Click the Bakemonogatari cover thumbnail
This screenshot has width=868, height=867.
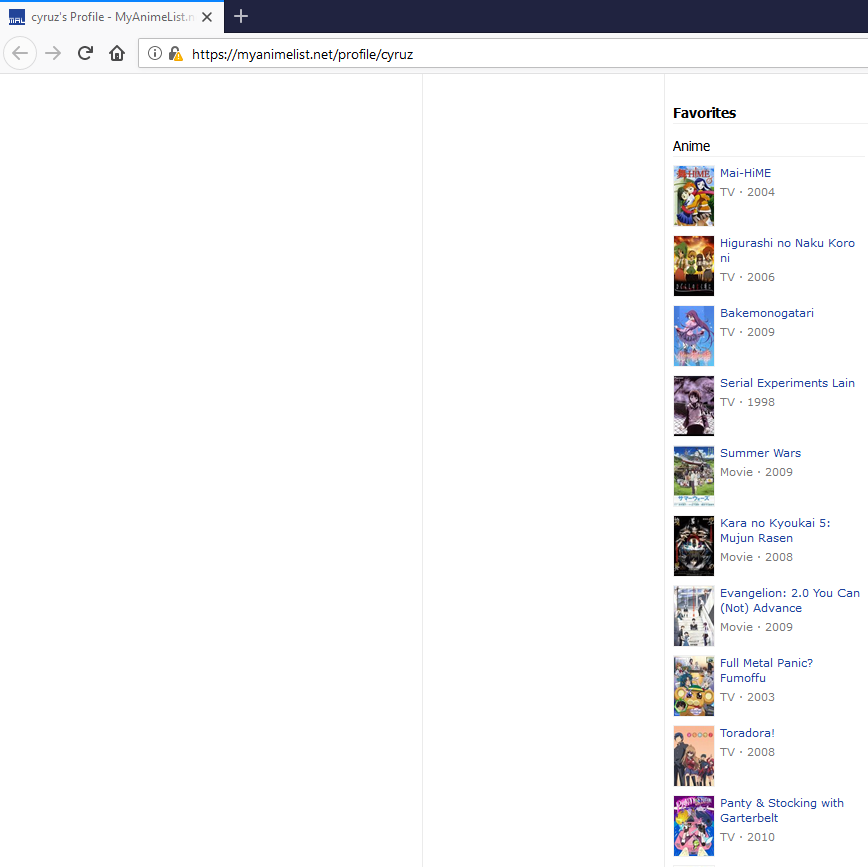693,336
